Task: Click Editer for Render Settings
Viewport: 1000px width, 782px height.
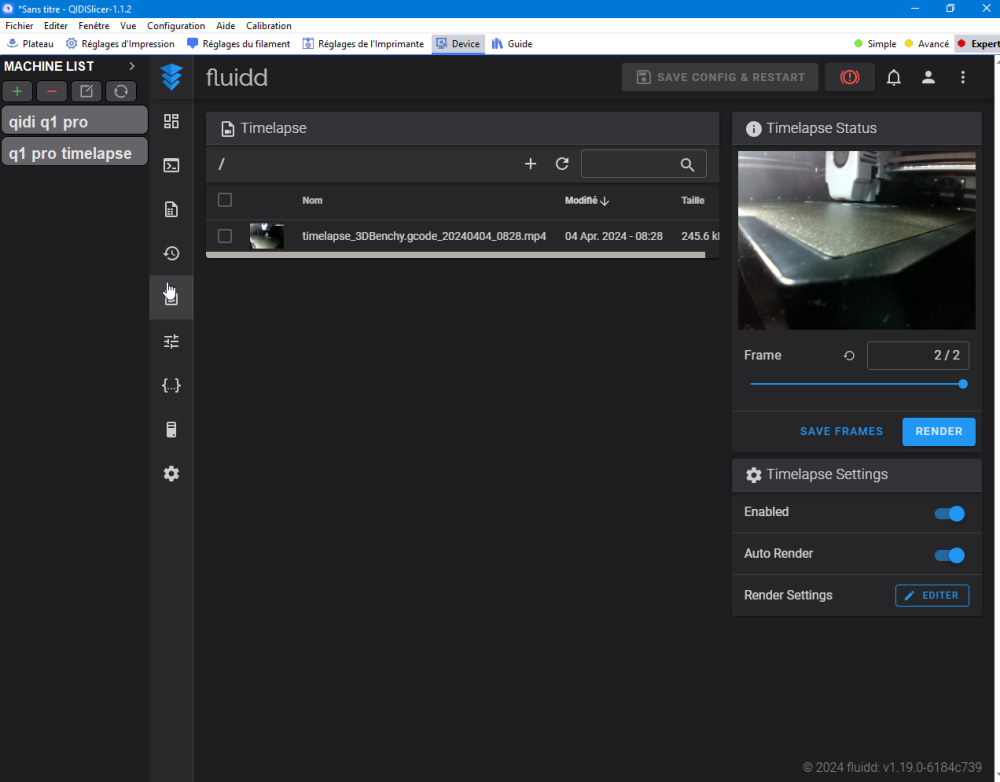Action: pos(932,595)
